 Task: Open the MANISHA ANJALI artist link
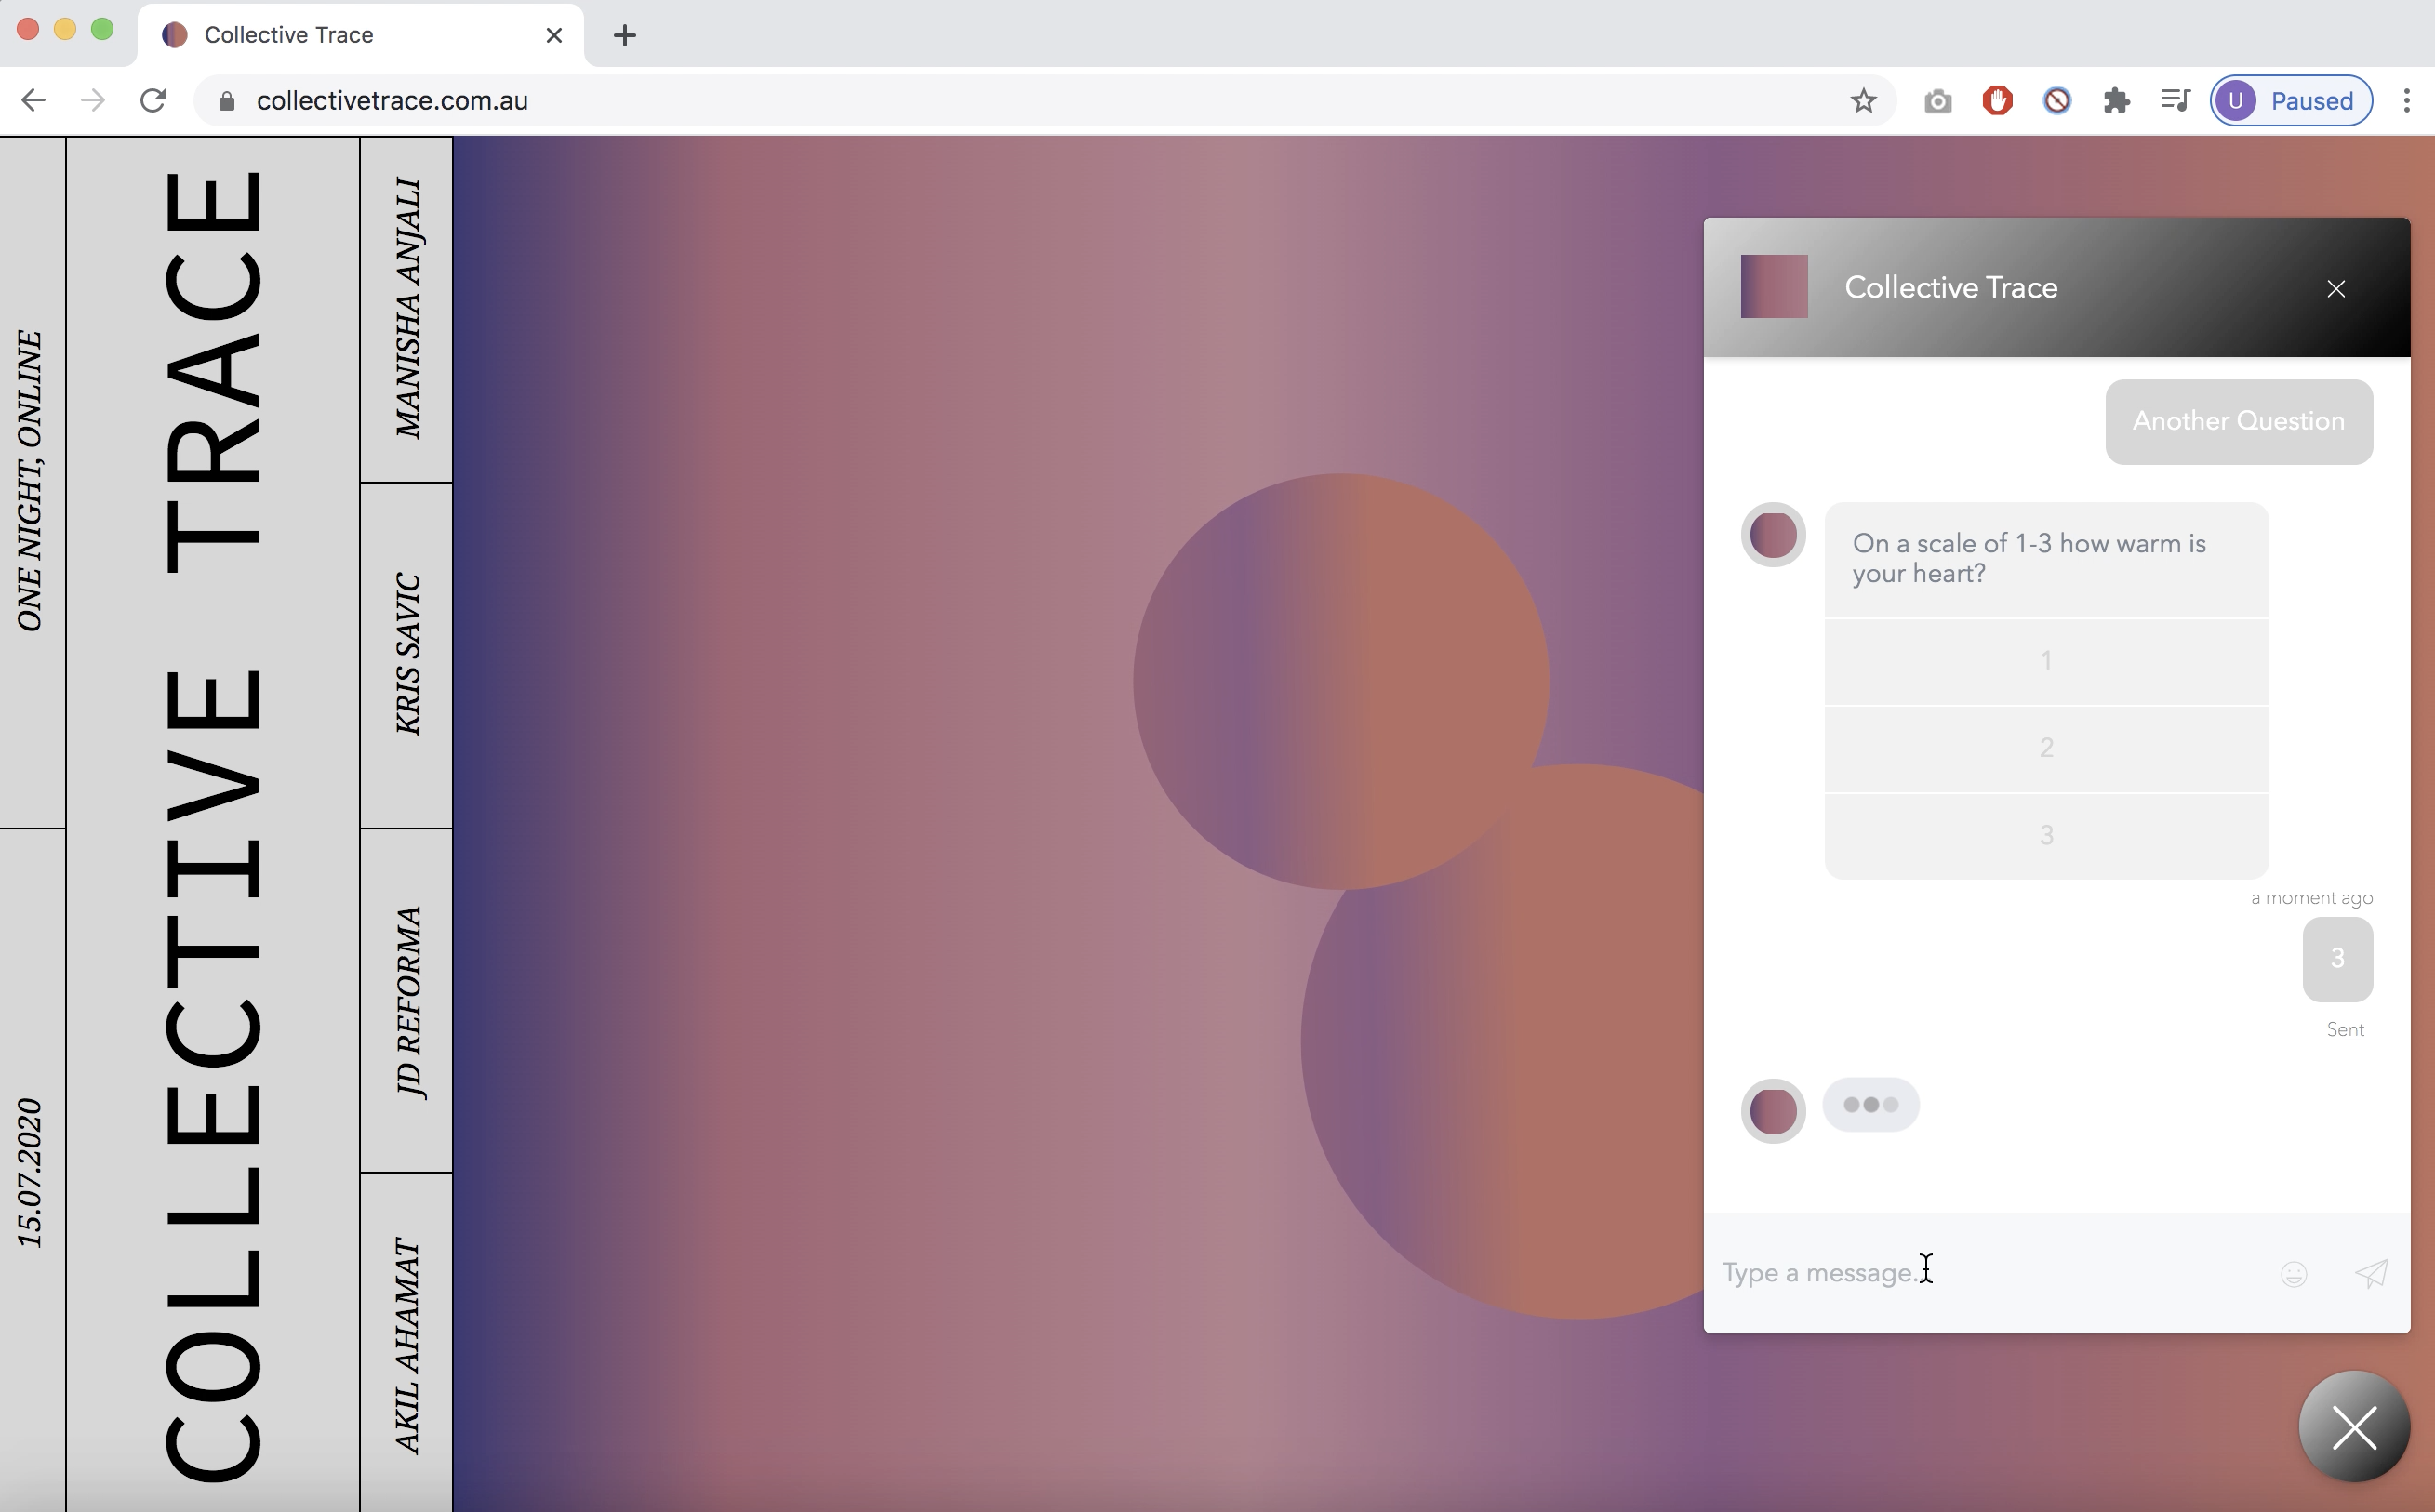coord(407,309)
